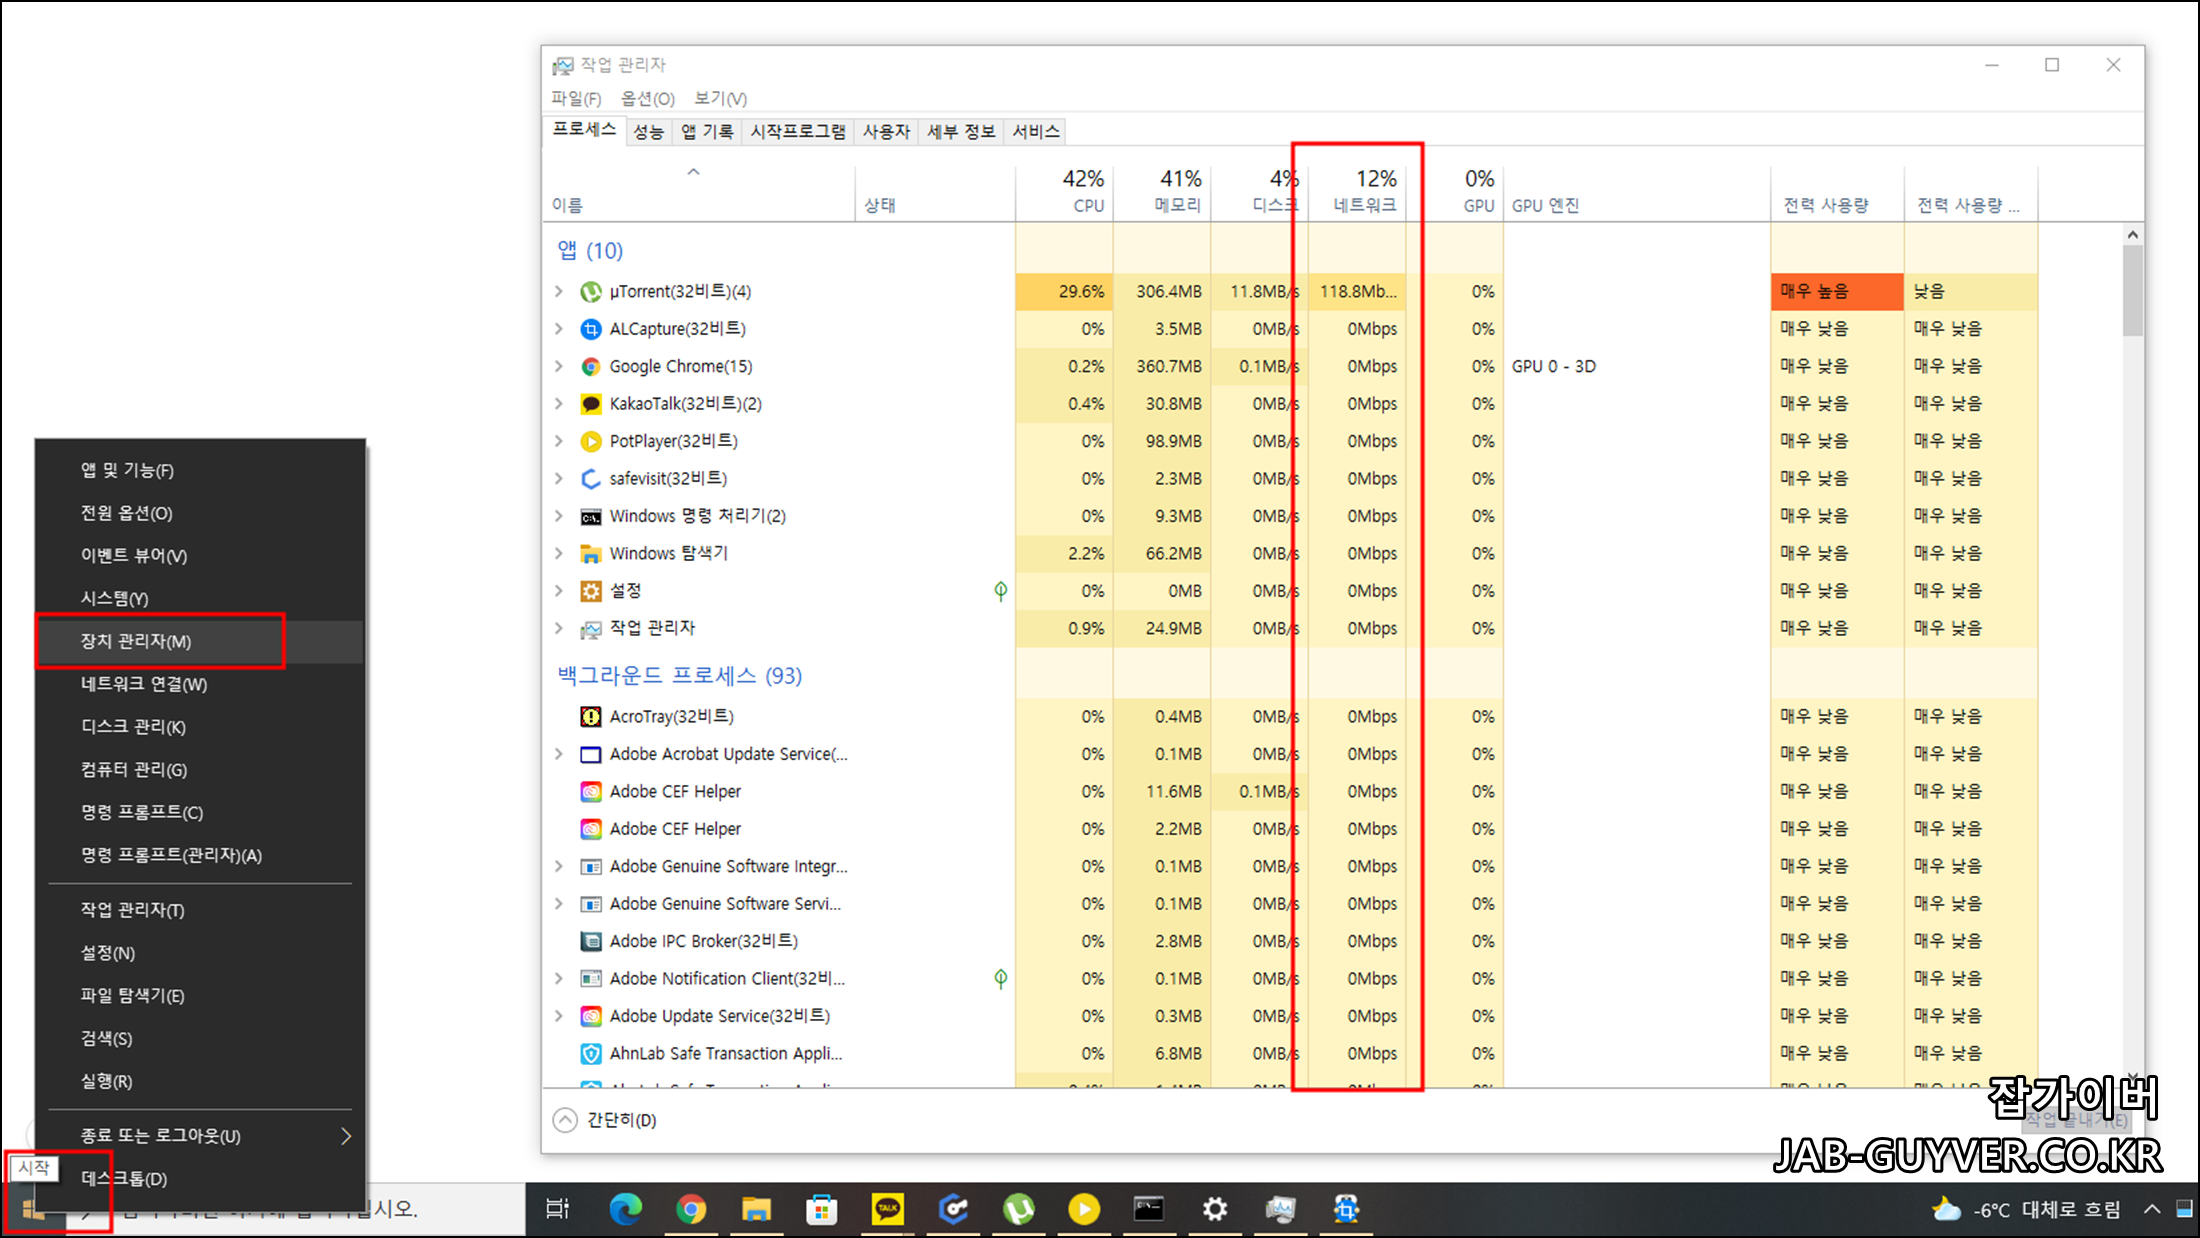Click the KakaoTalk process icon
The height and width of the screenshot is (1238, 2200).
[x=591, y=404]
